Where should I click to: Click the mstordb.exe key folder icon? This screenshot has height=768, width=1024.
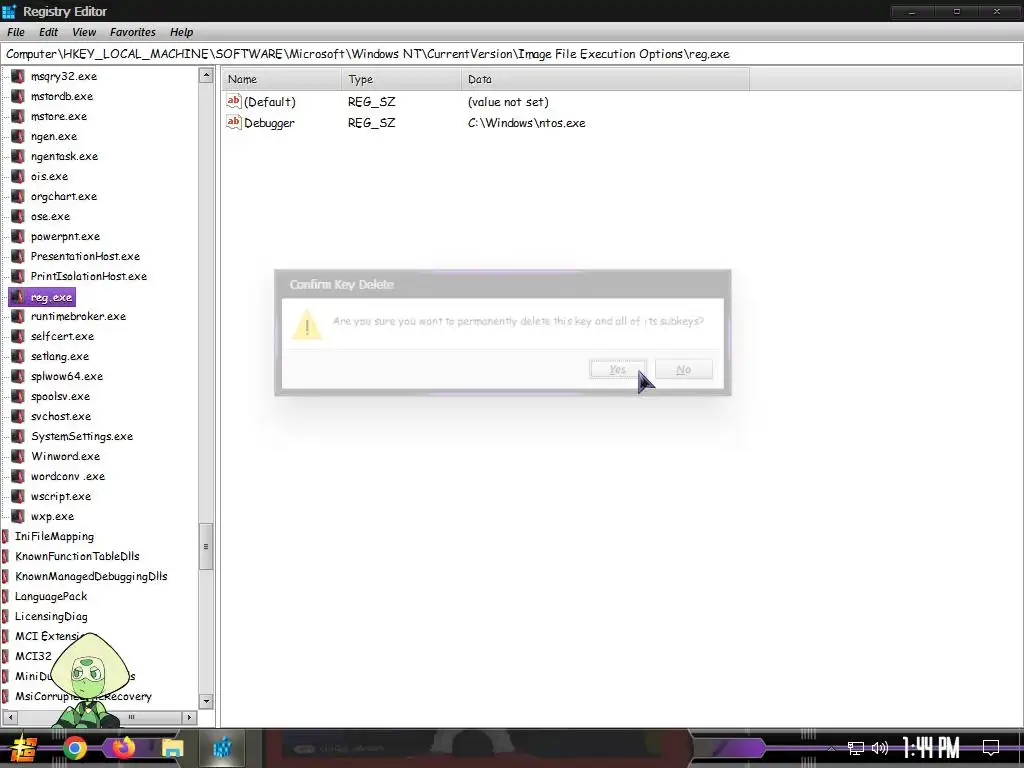coord(18,97)
